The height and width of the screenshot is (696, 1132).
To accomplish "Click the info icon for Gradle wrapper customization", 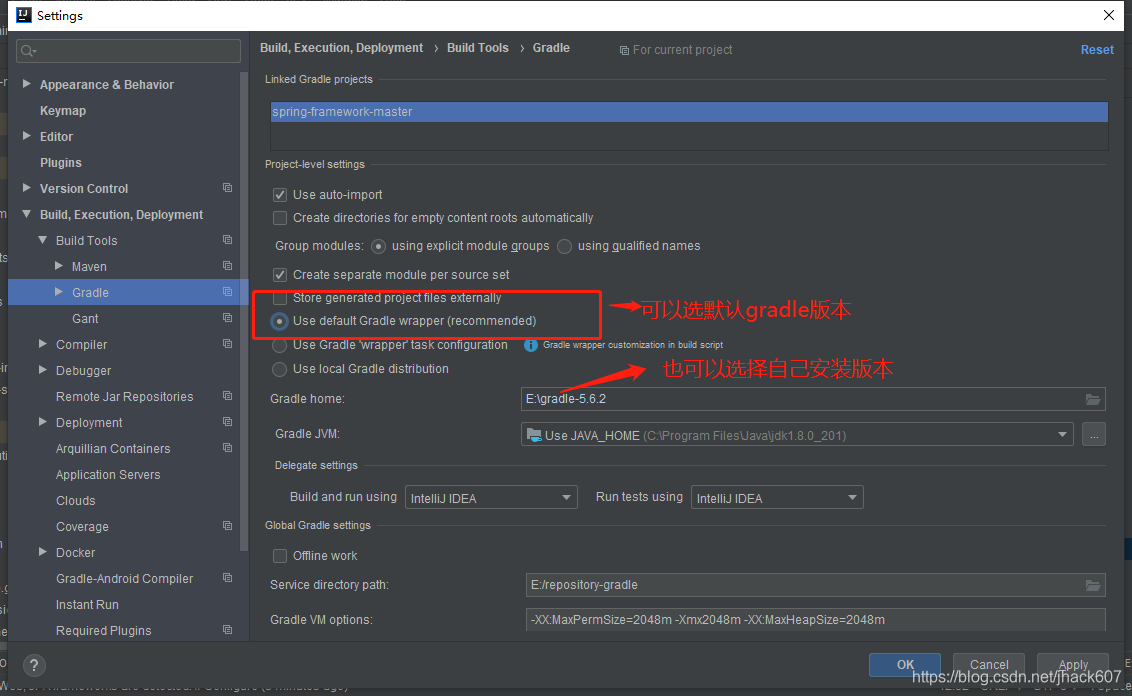I will [x=531, y=345].
